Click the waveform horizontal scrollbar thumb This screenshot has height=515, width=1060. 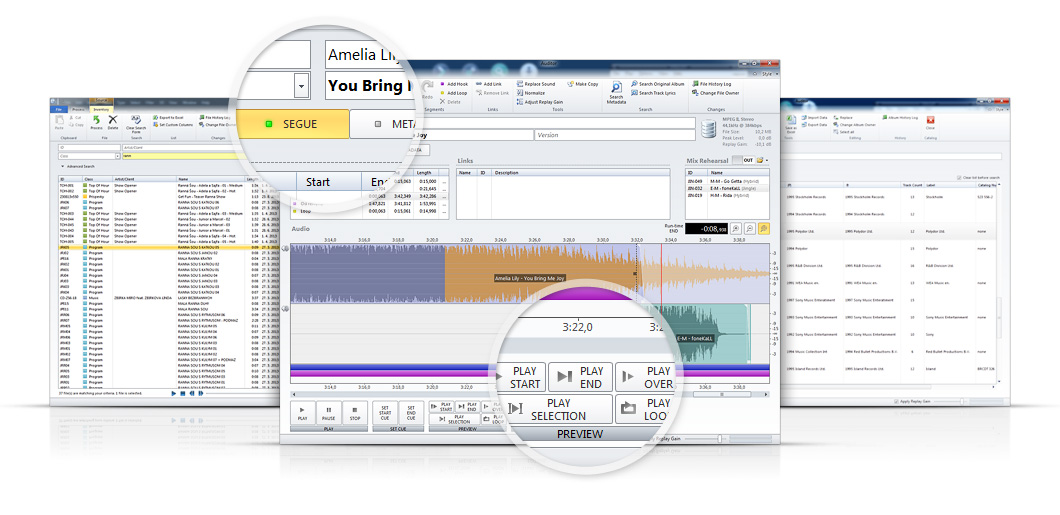722,394
